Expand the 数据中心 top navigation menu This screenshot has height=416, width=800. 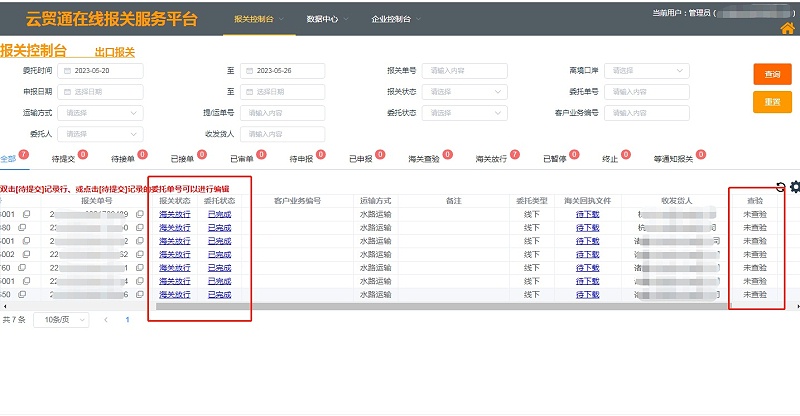click(327, 19)
